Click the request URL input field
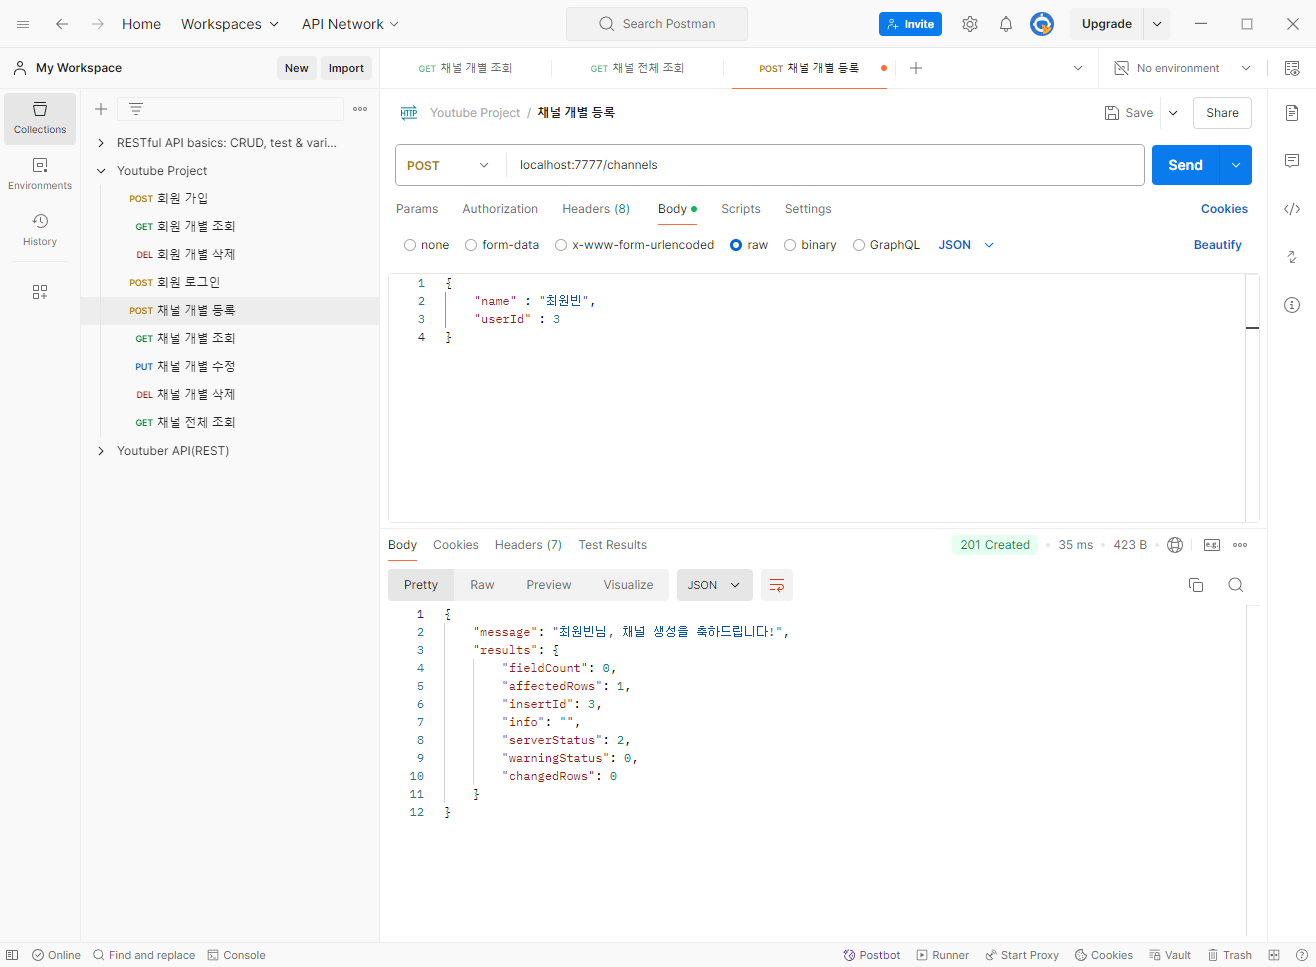Image resolution: width=1316 pixels, height=967 pixels. coord(825,165)
